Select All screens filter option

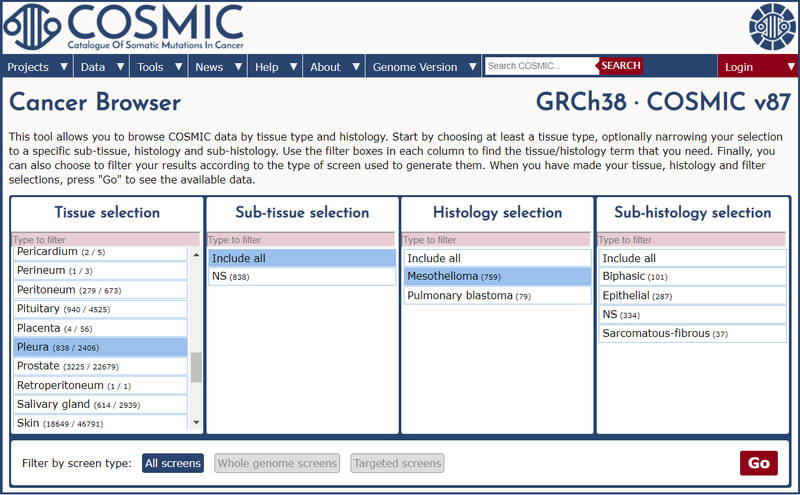click(173, 463)
